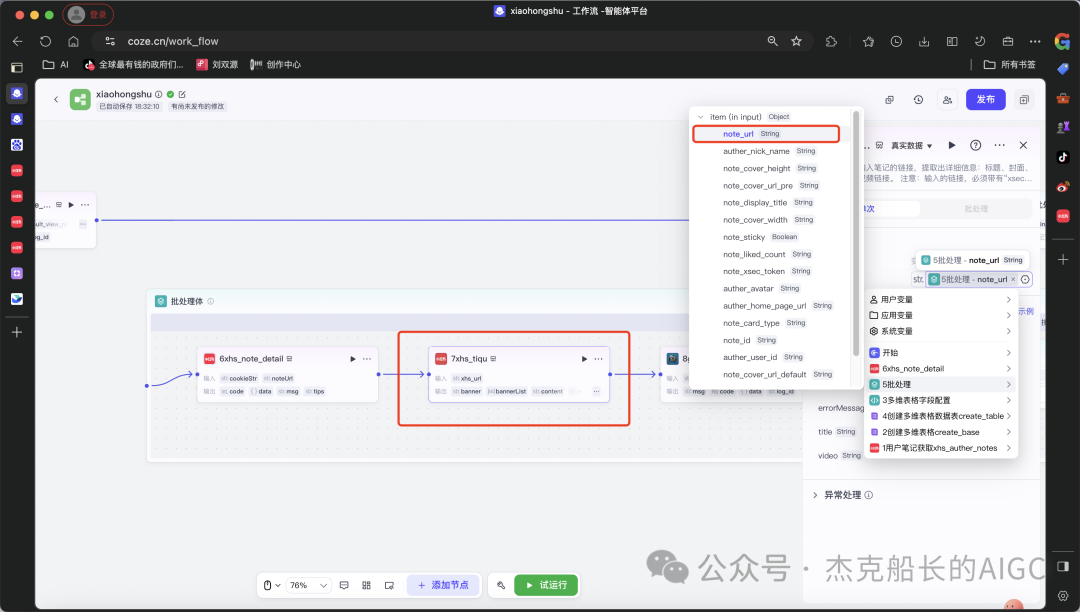This screenshot has width=1080, height=612.
Task: Log in with the 登录 button
Action: coord(88,14)
